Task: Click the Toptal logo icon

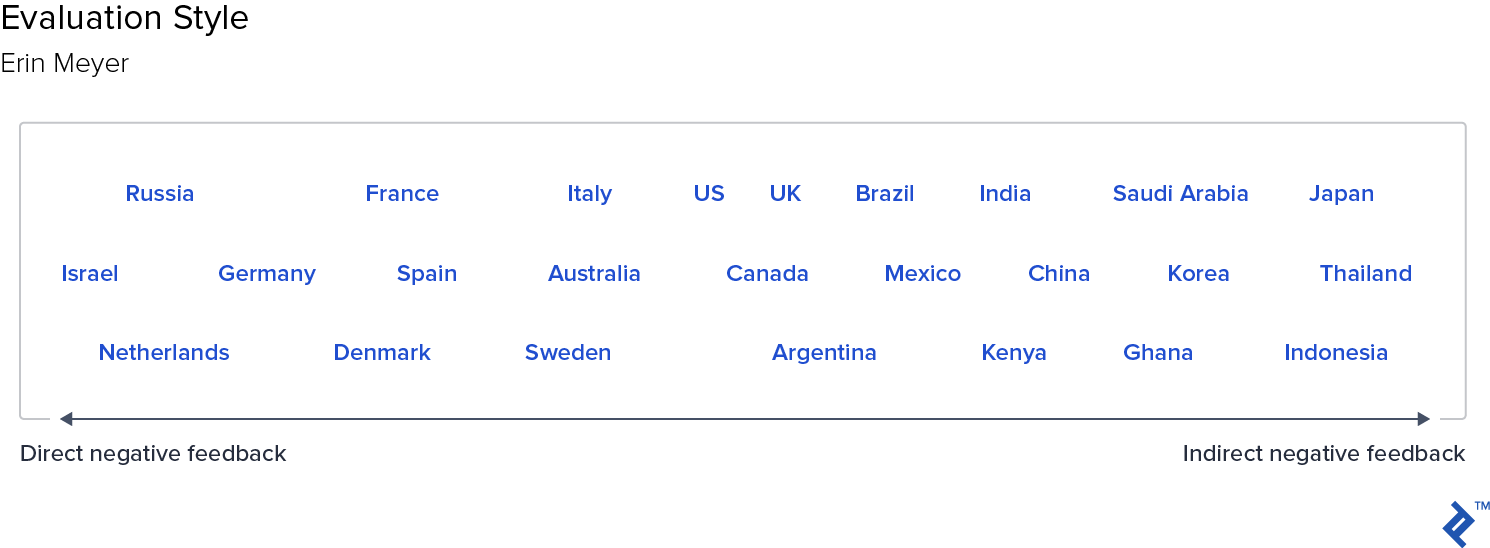Action: [x=1459, y=524]
